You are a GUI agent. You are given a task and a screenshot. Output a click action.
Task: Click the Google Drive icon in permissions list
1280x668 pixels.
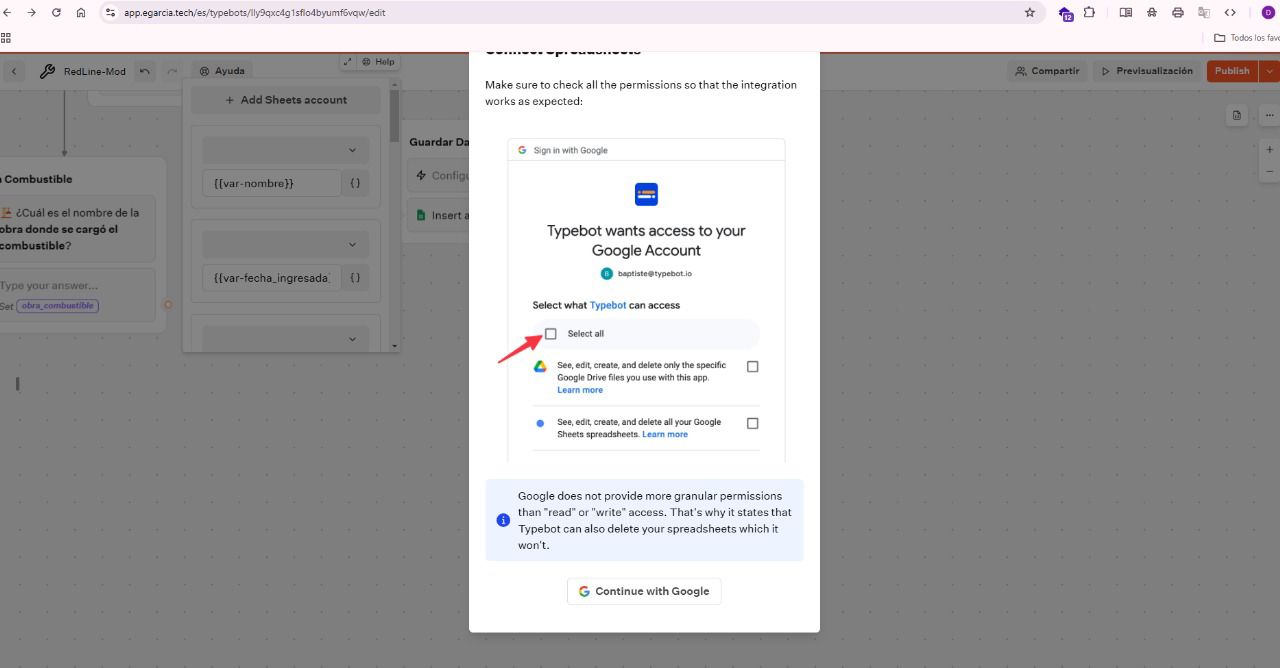[x=540, y=367]
